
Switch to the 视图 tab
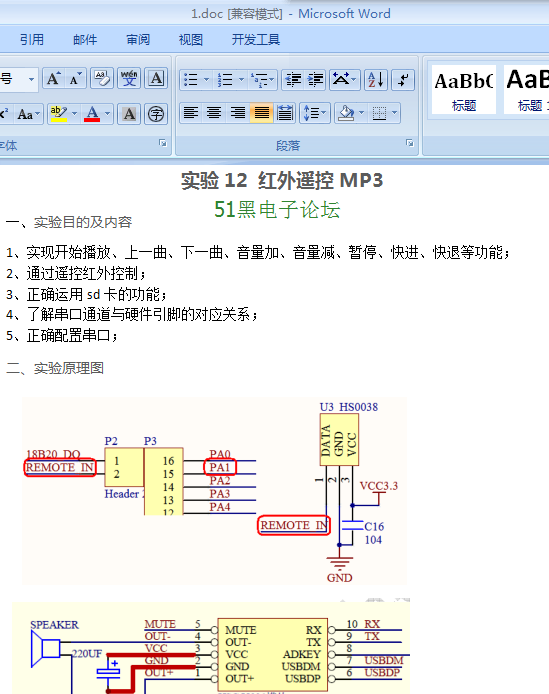191,40
